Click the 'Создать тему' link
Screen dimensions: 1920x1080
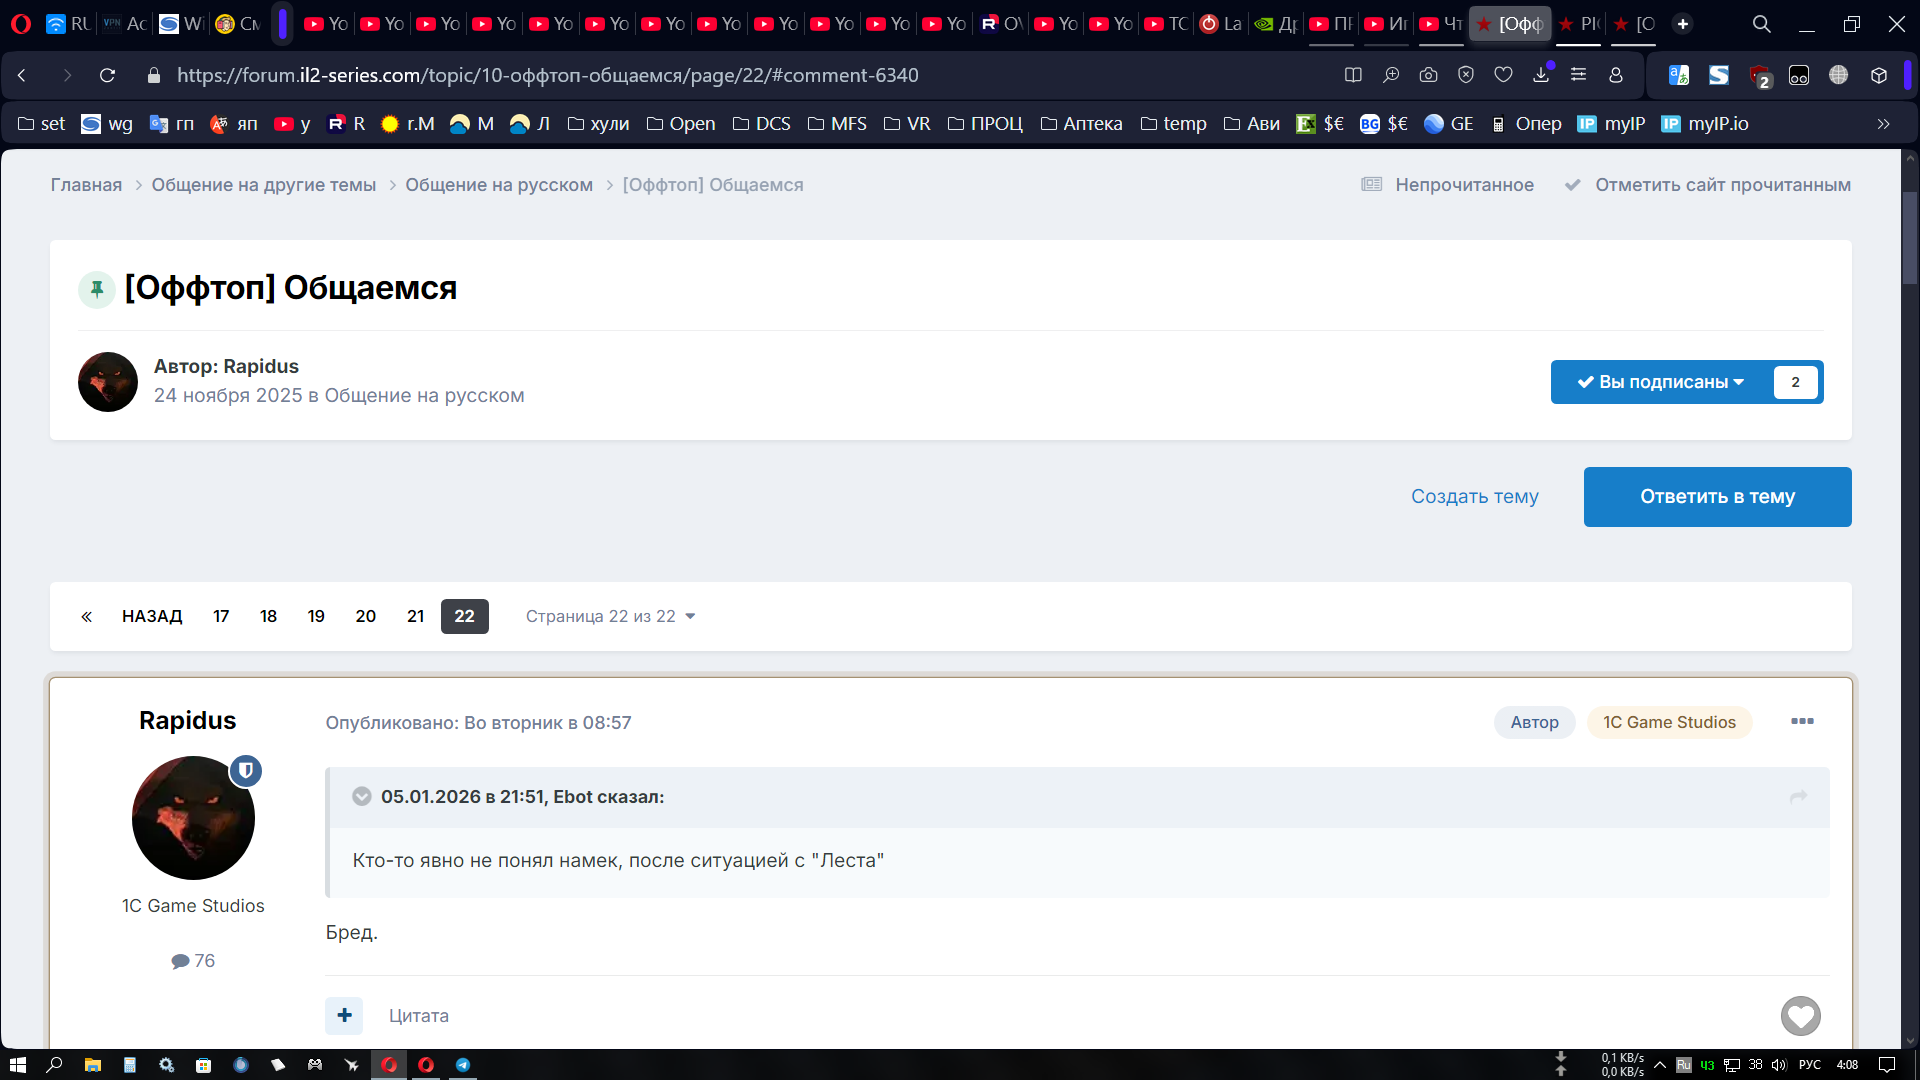point(1474,497)
